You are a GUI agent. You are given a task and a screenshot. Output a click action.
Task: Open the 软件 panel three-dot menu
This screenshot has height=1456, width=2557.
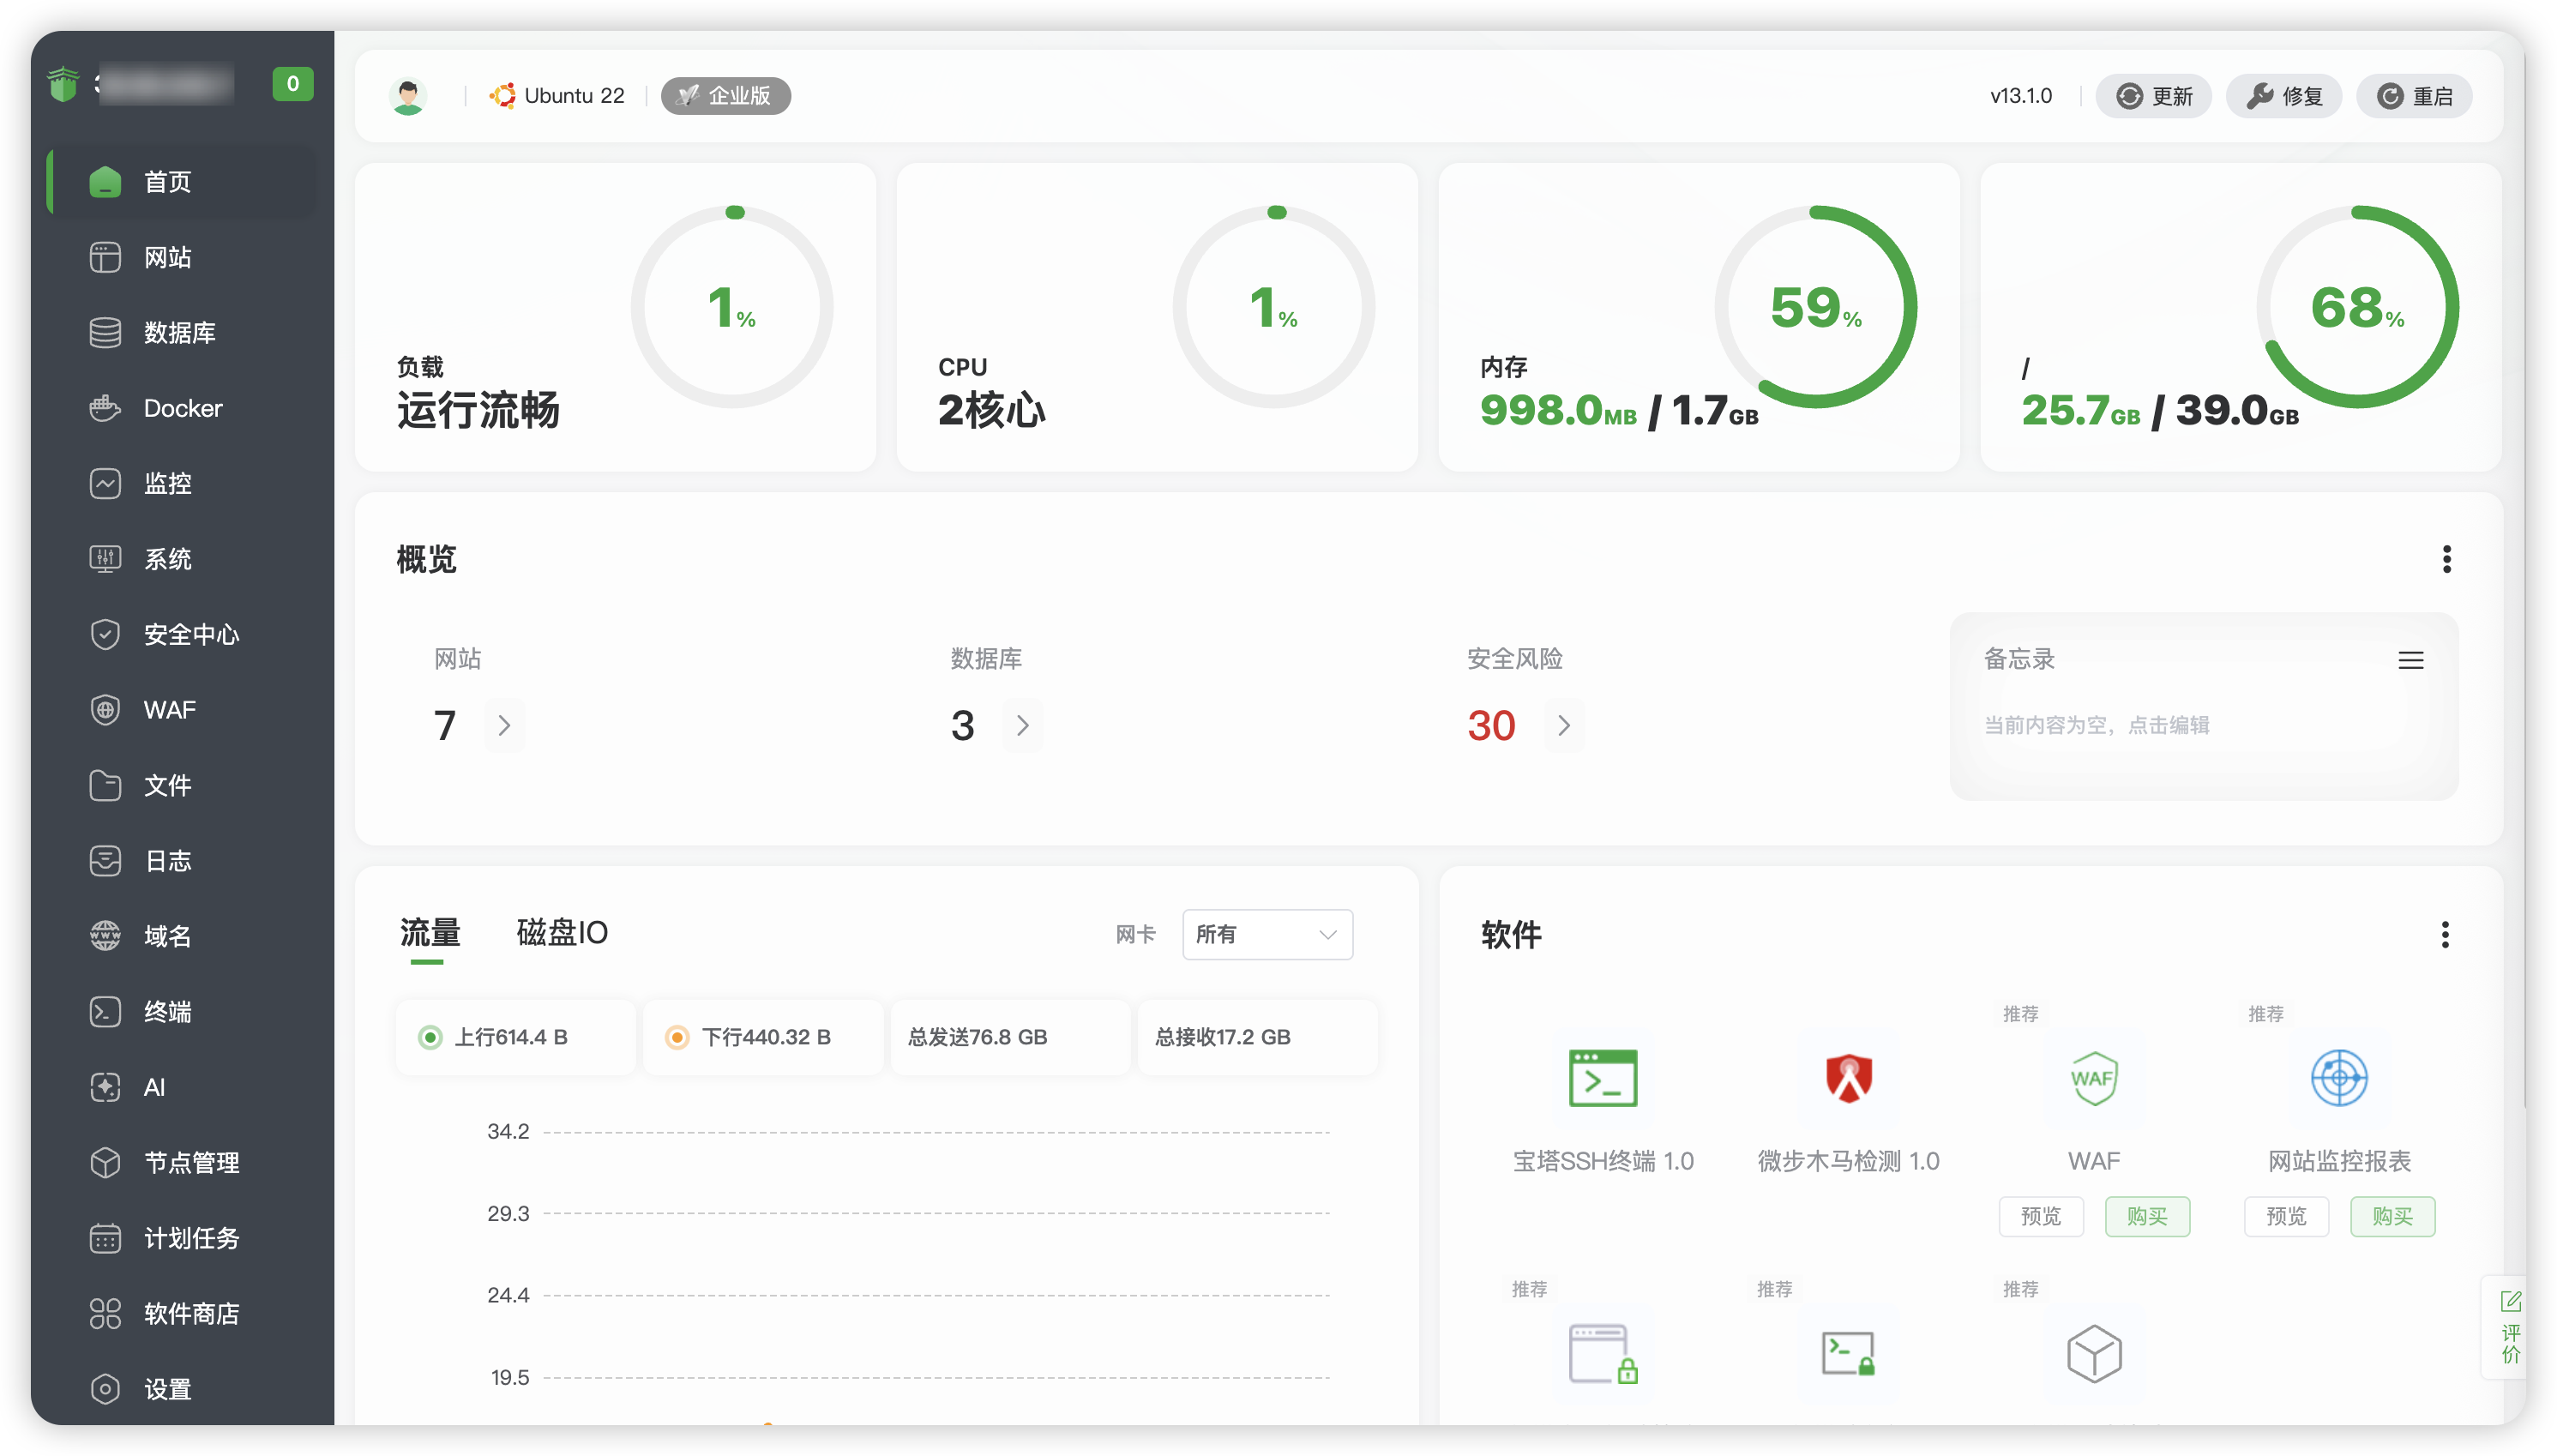[2444, 935]
